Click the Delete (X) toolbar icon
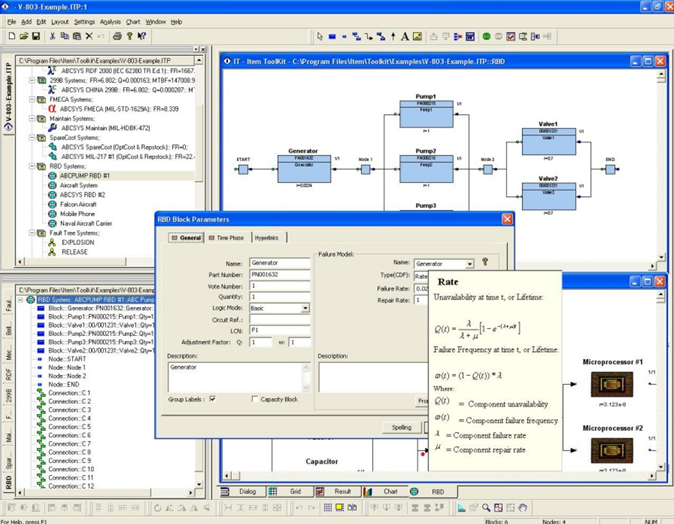674x524 pixels. click(88, 36)
